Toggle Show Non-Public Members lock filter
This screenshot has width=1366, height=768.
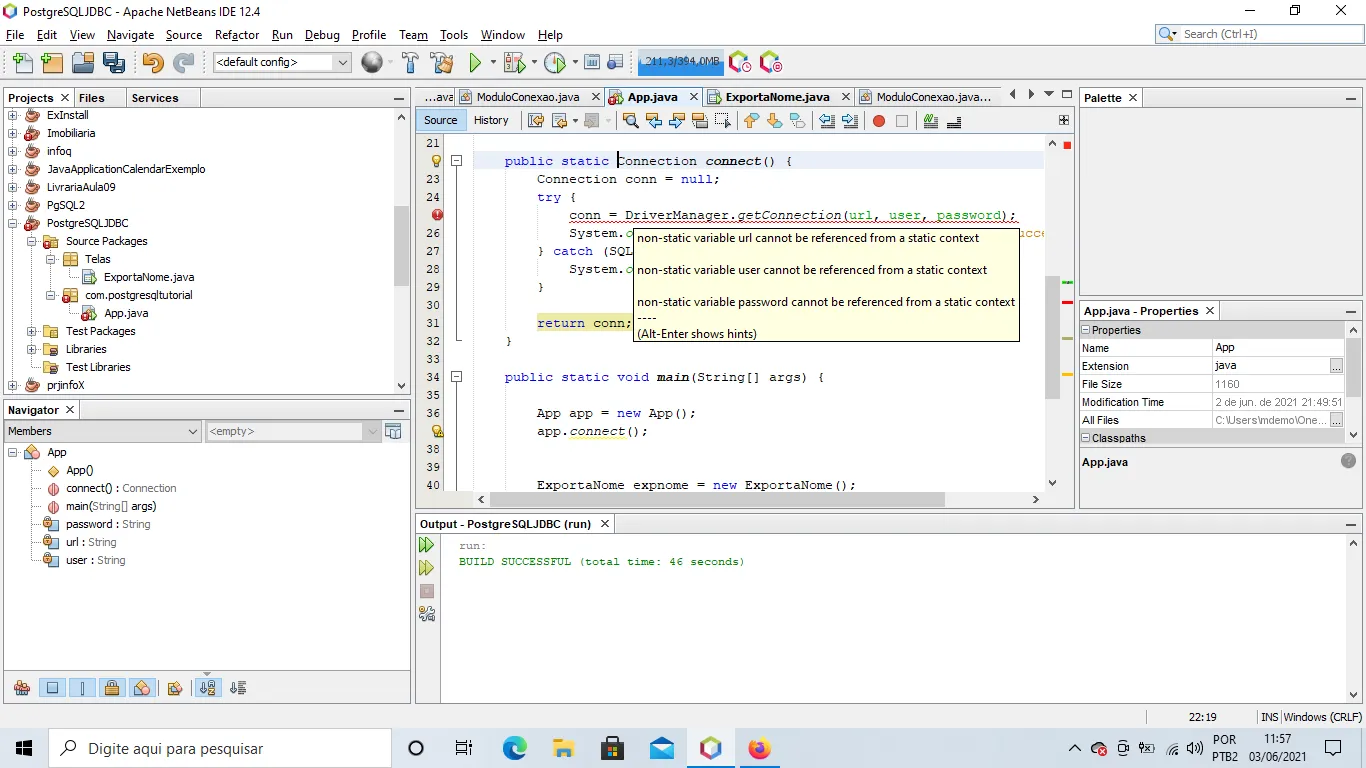pyautogui.click(x=112, y=688)
